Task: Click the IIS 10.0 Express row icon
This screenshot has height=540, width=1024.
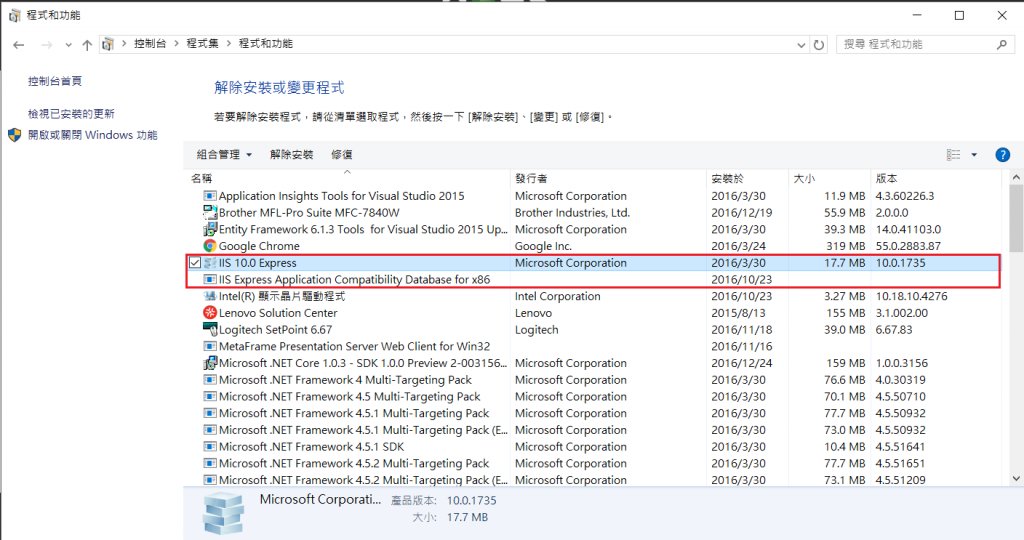Action: pyautogui.click(x=210, y=262)
